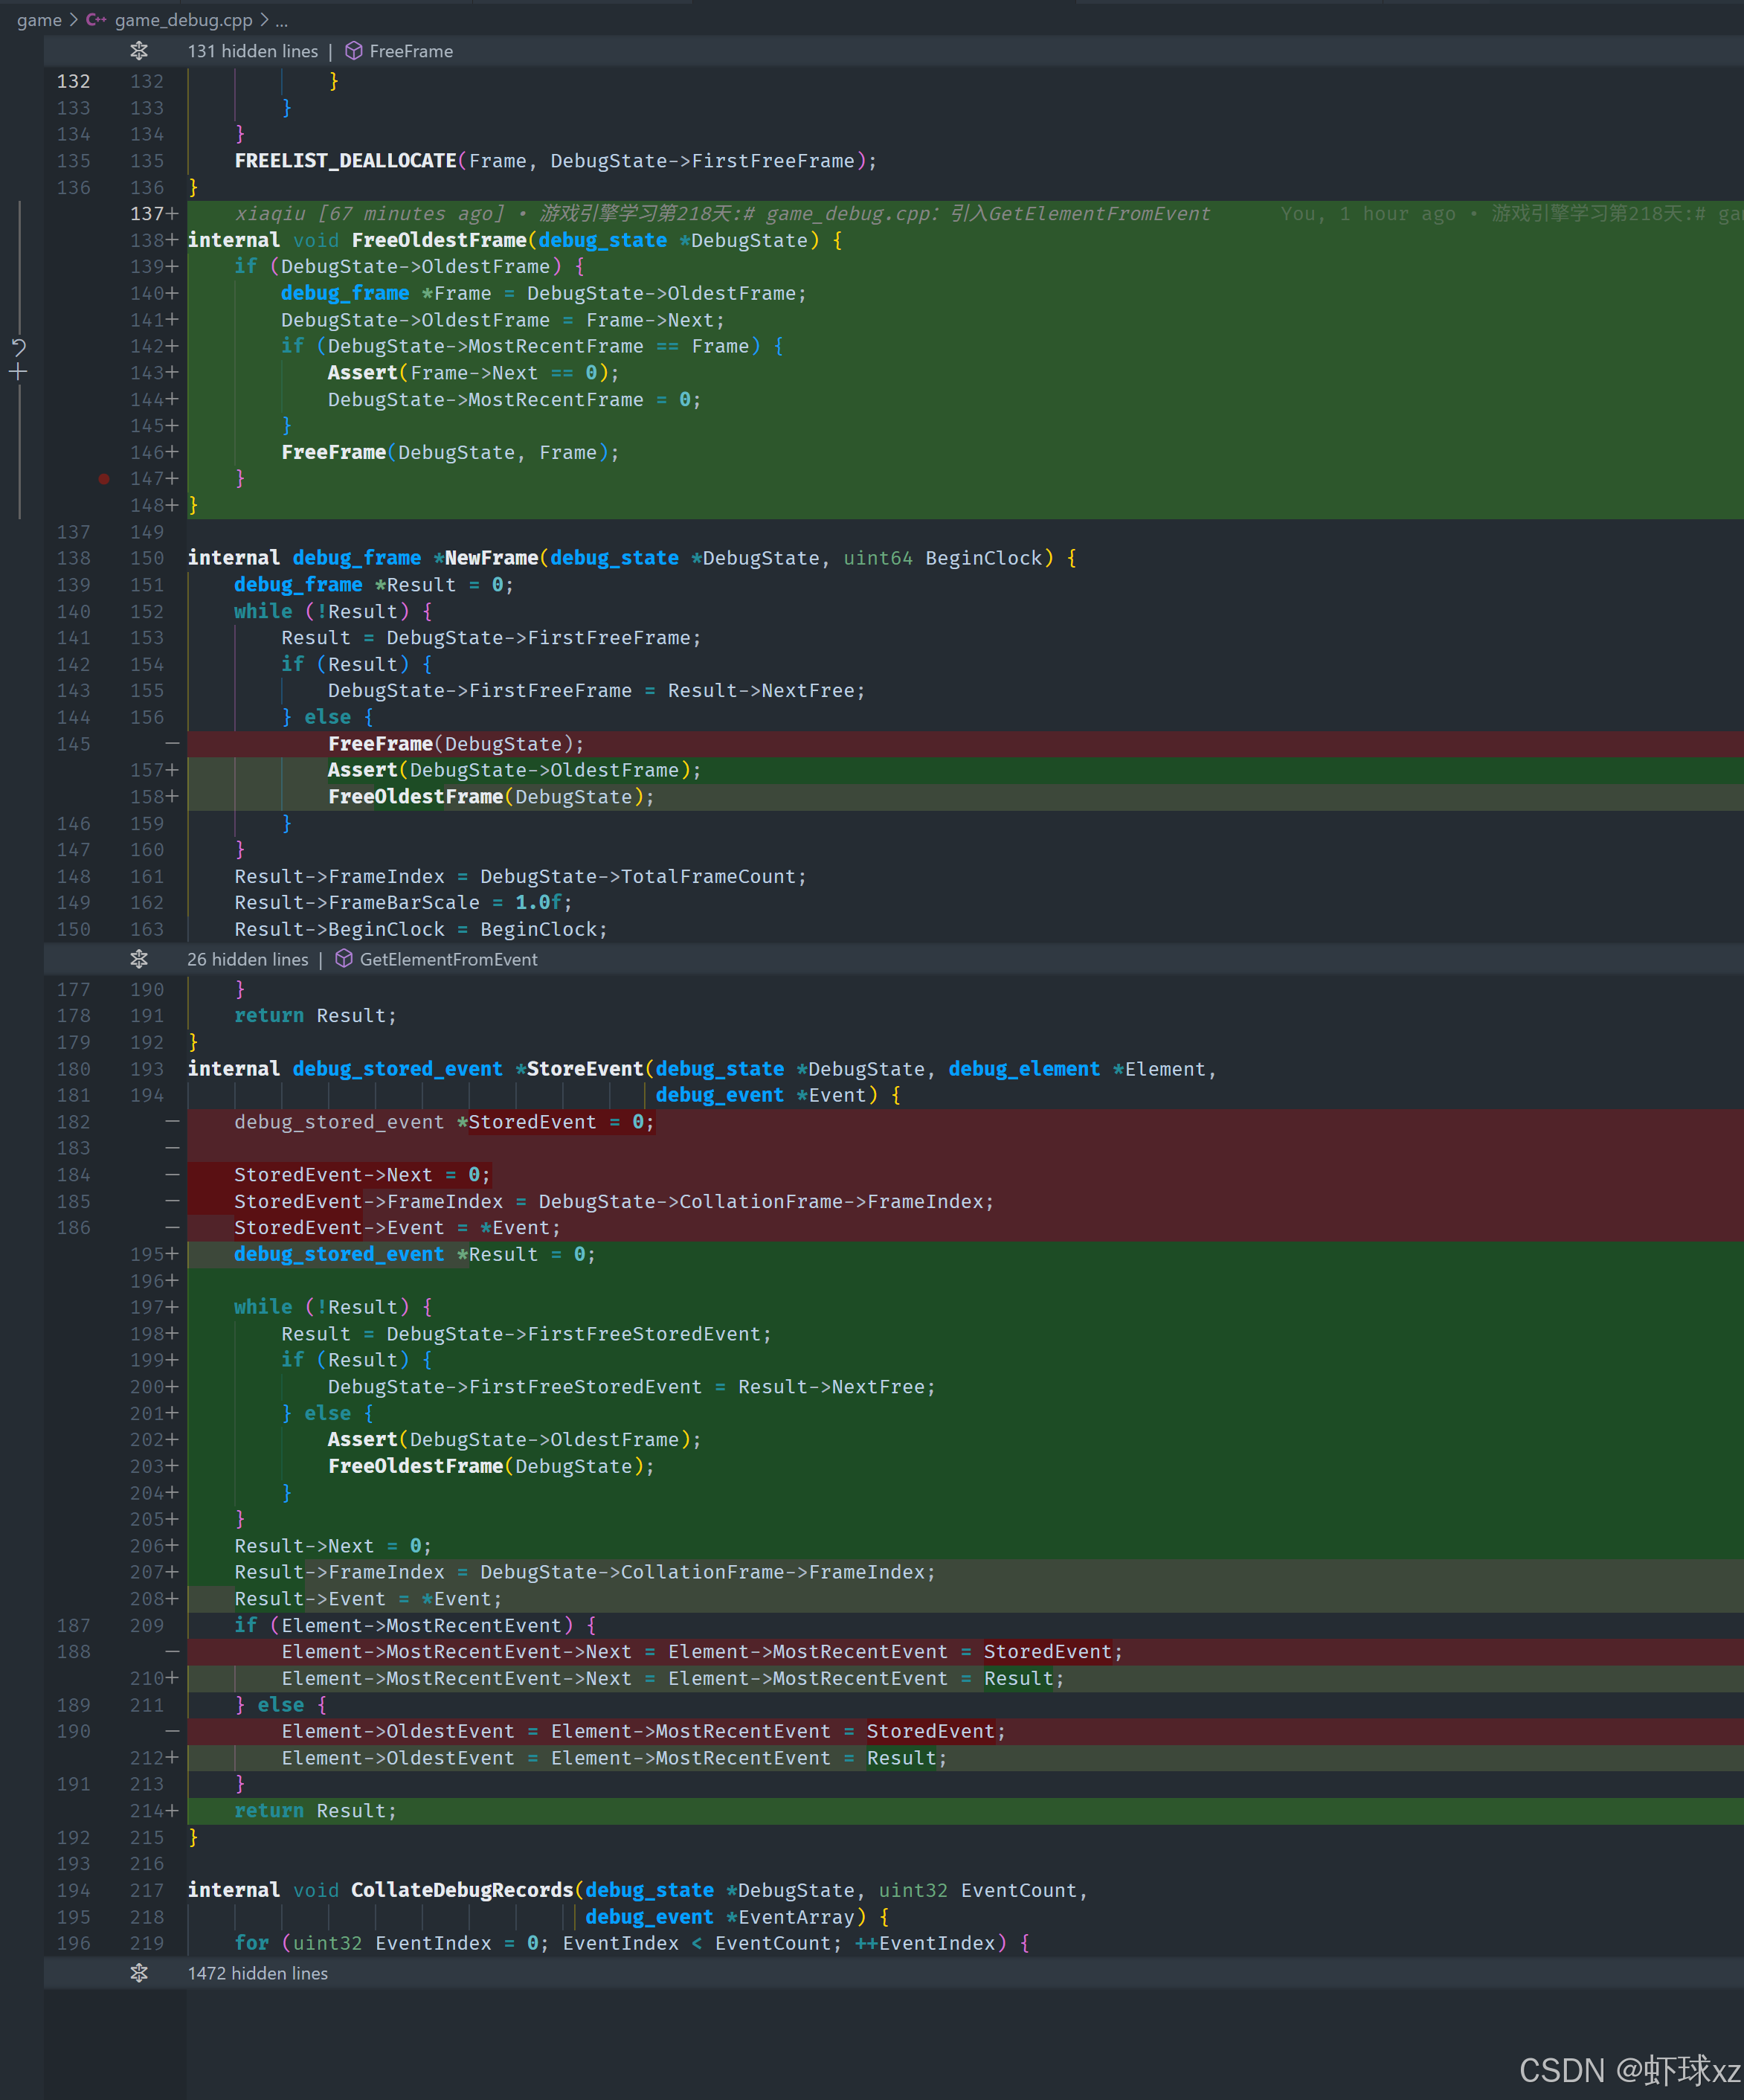Open the game_debug.cpp breadcrumb
Image resolution: width=1744 pixels, height=2100 pixels.
[x=183, y=20]
